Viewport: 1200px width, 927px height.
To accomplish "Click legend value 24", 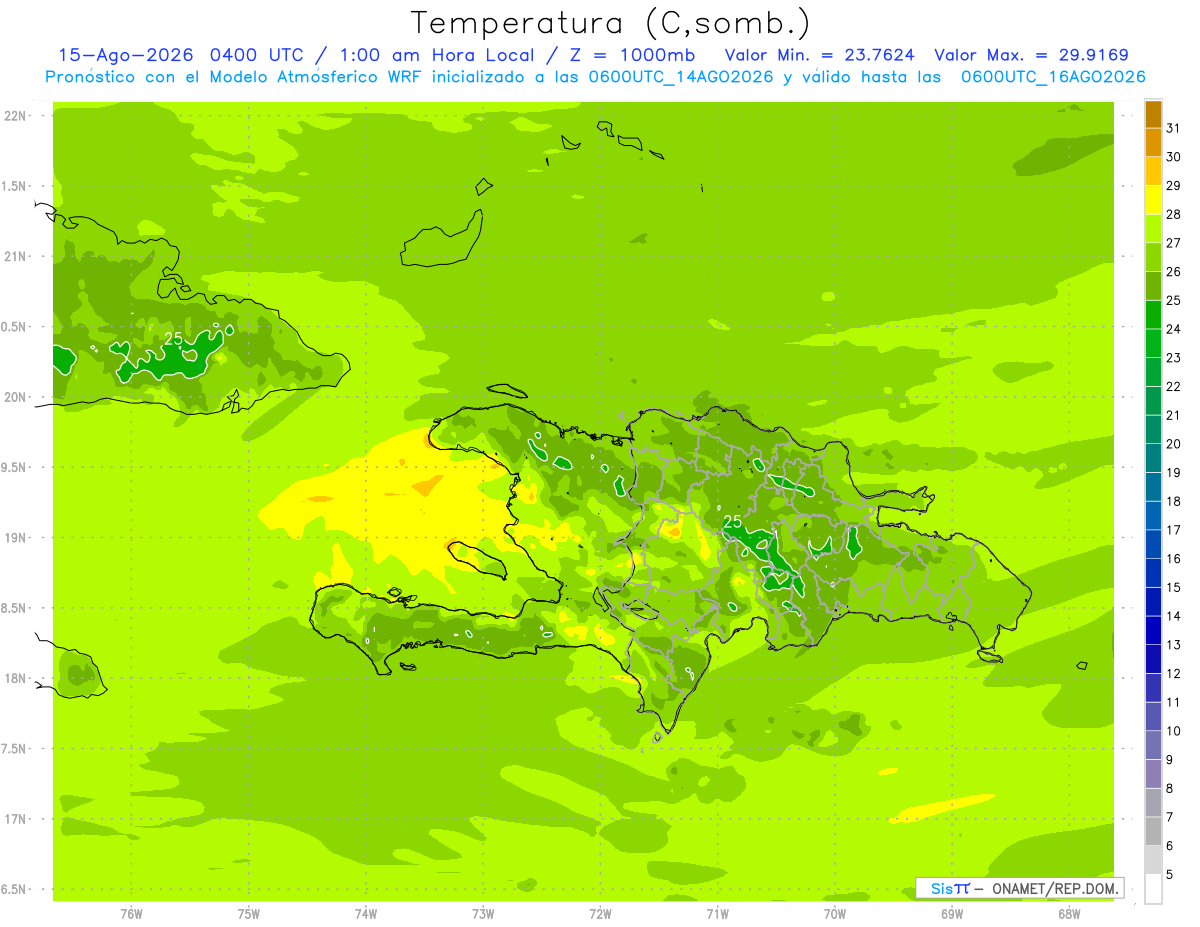I will 1174,329.
